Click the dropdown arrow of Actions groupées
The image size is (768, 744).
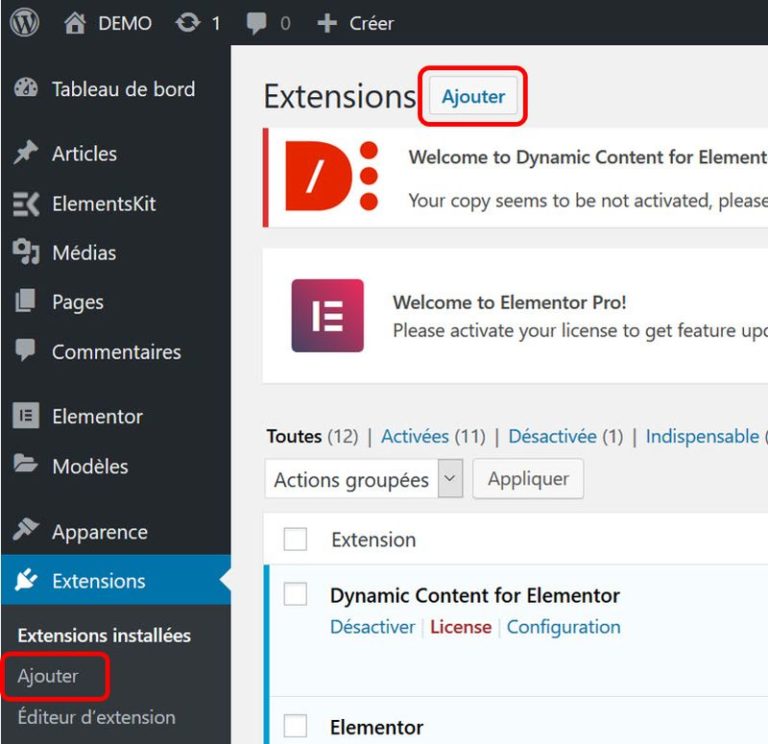[450, 479]
